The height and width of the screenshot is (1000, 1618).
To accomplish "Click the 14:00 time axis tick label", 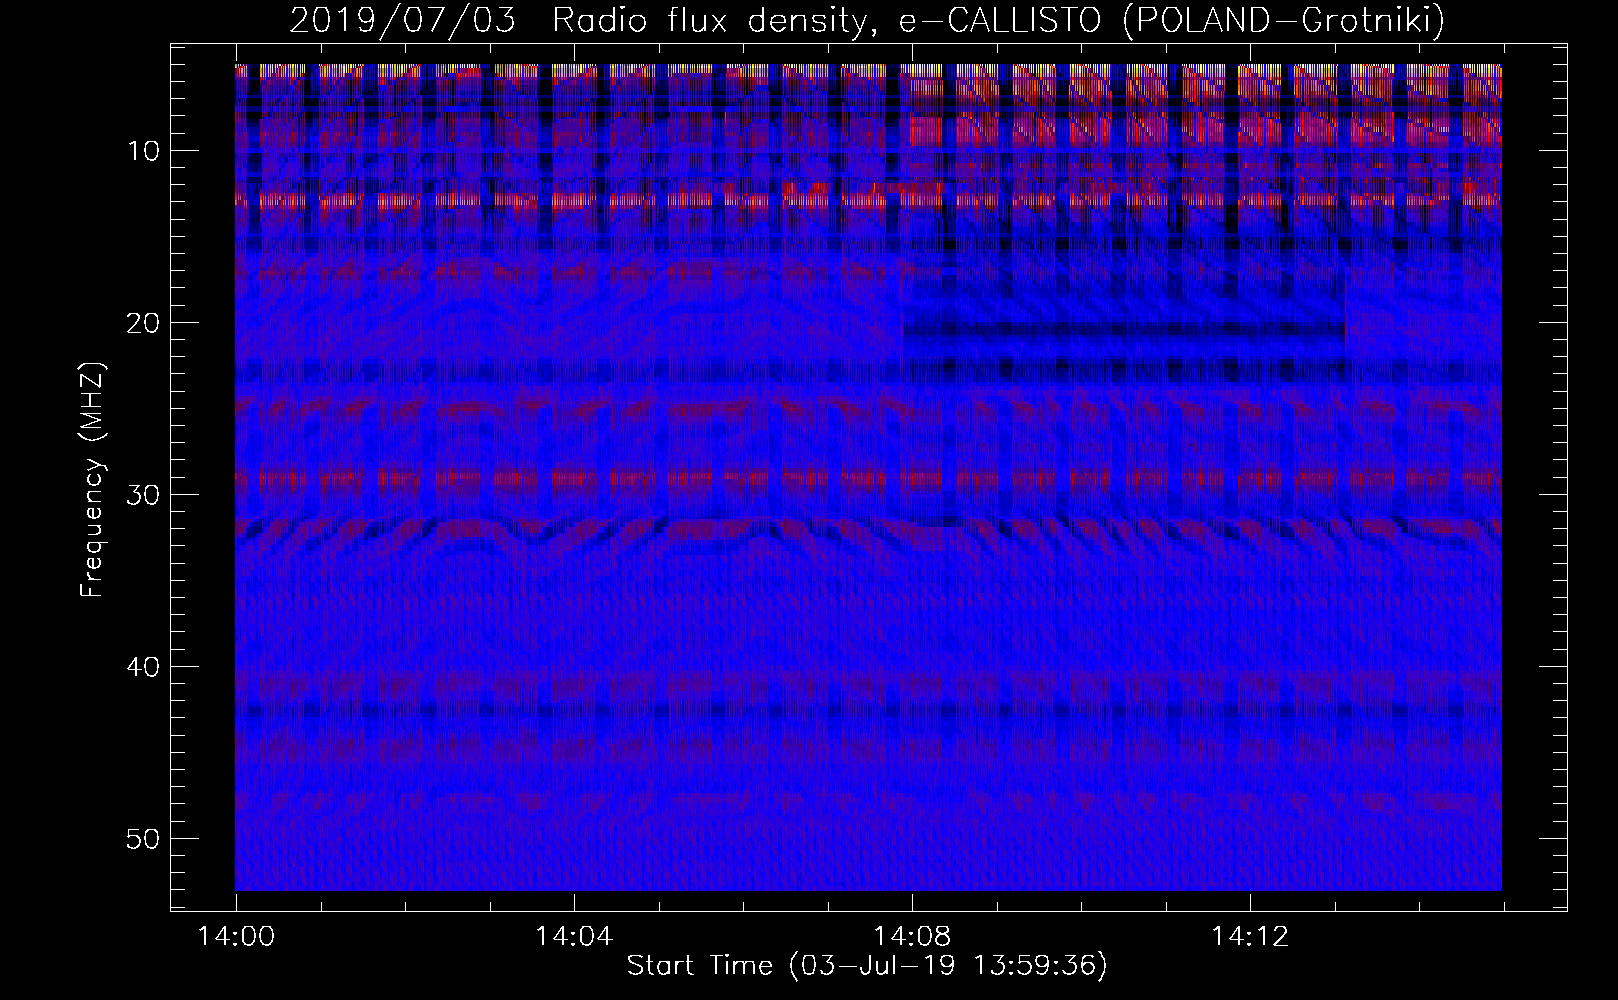I will tap(236, 937).
